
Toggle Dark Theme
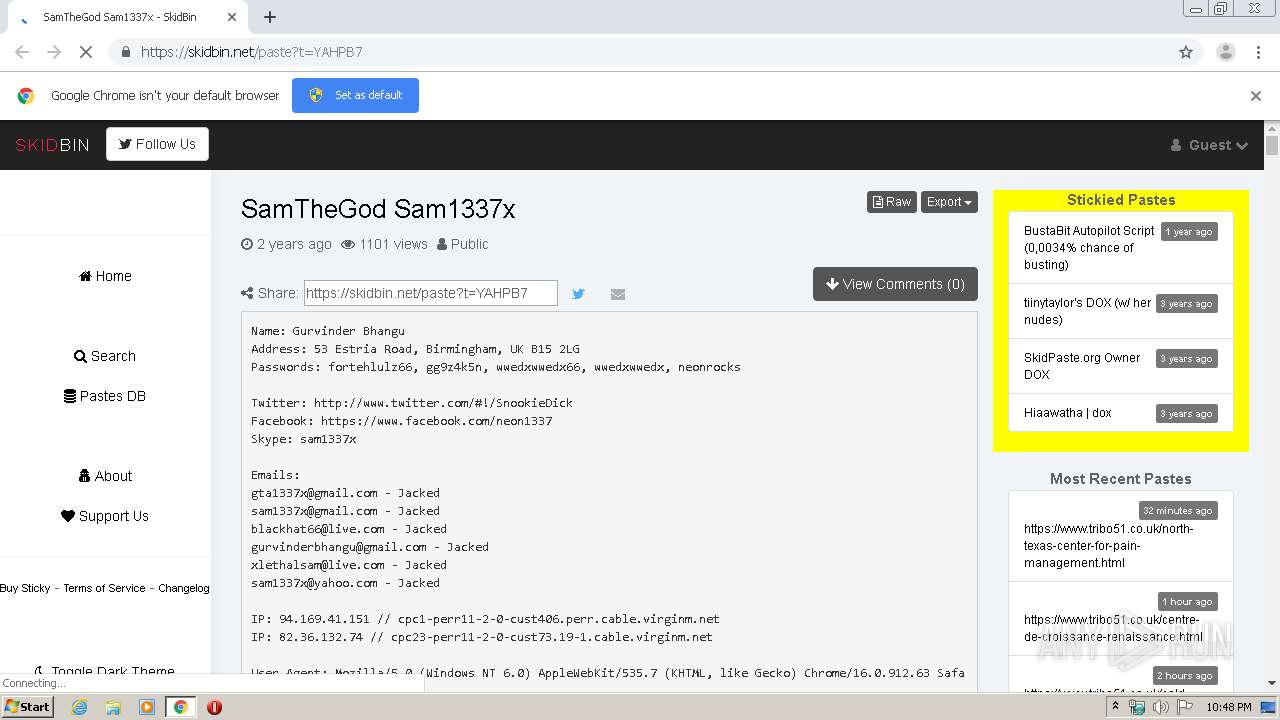105,671
